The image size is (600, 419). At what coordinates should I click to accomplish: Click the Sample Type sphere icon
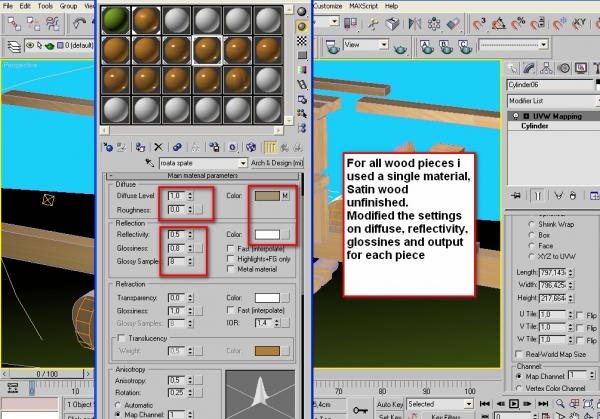(302, 11)
